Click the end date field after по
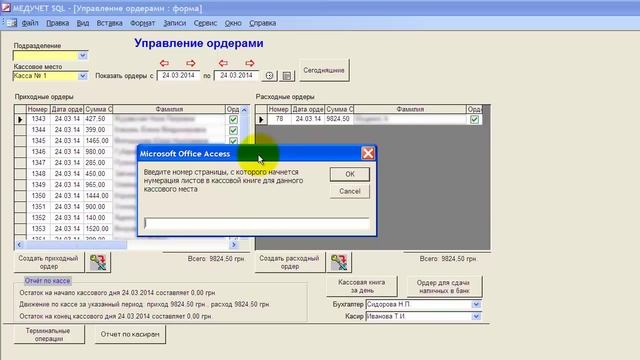The image size is (640, 360). pos(236,76)
